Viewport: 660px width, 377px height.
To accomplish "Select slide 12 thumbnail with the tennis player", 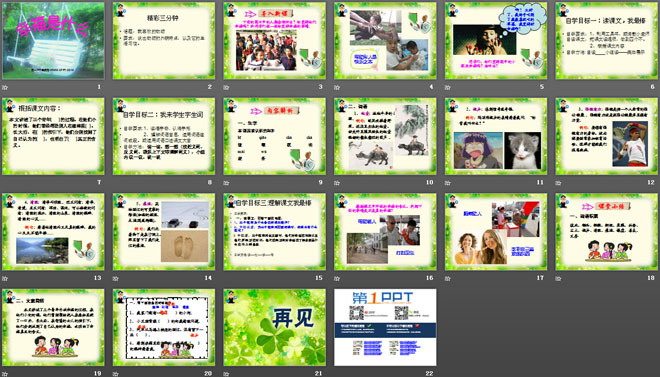I will (x=607, y=136).
